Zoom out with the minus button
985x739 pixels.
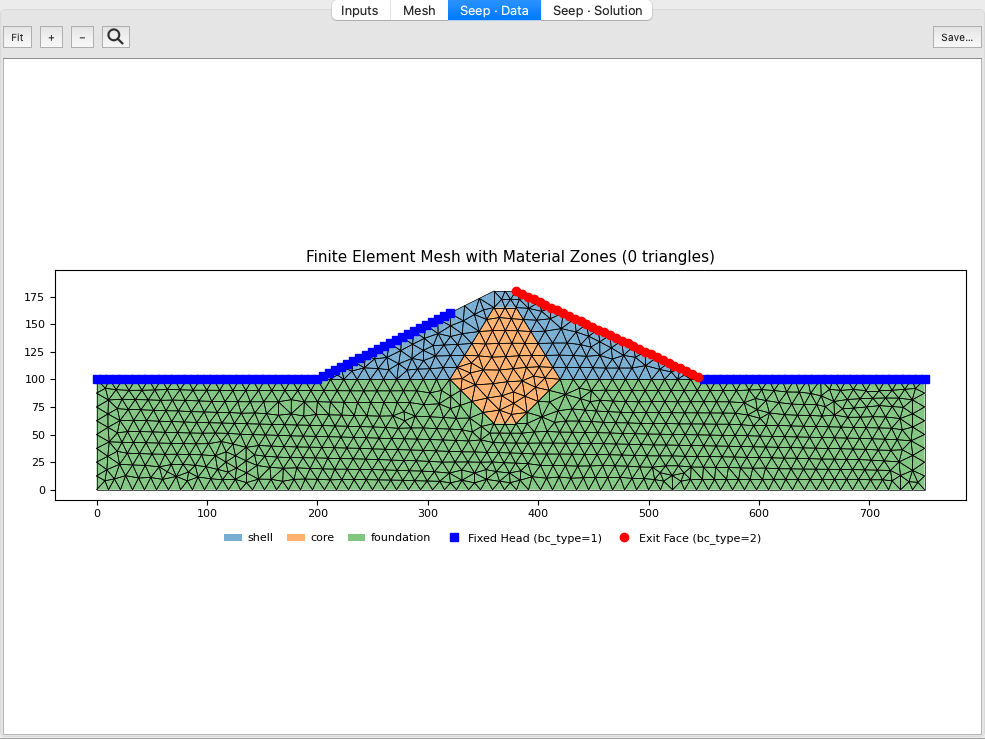(x=82, y=37)
